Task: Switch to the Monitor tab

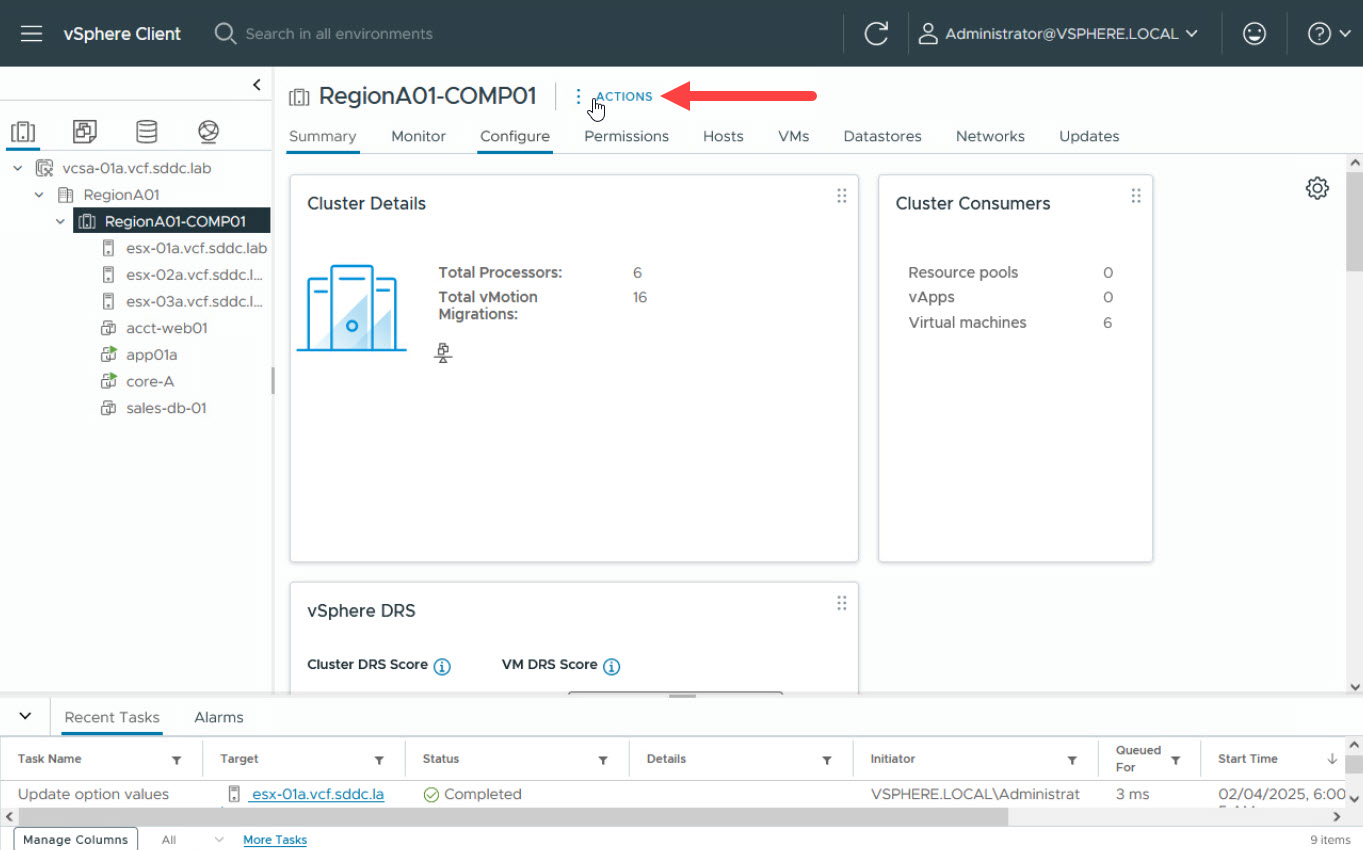Action: (418, 136)
